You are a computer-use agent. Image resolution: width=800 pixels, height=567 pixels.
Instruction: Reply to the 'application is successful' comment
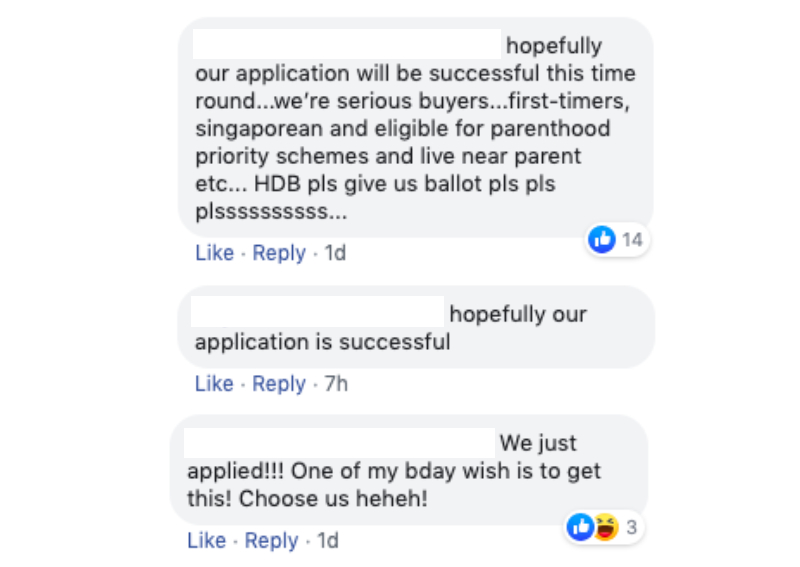click(279, 383)
